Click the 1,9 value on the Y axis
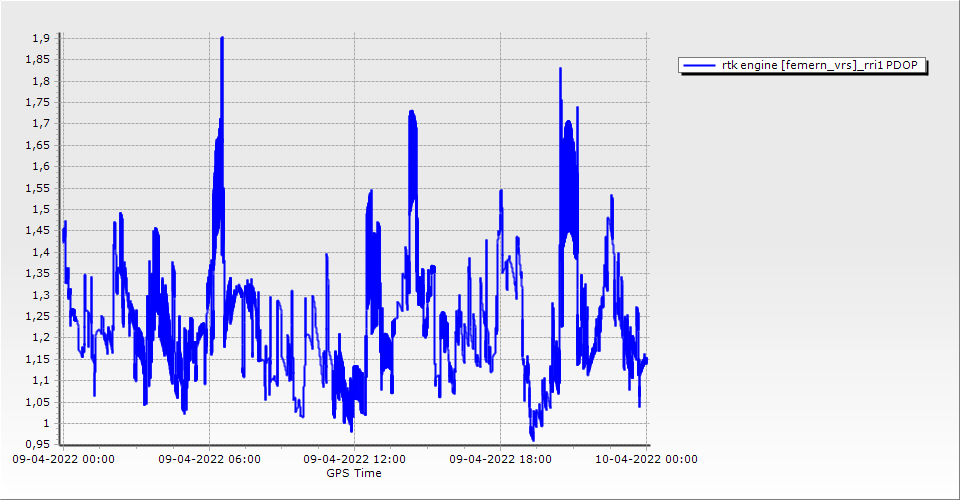The height and width of the screenshot is (500, 960). (40, 38)
